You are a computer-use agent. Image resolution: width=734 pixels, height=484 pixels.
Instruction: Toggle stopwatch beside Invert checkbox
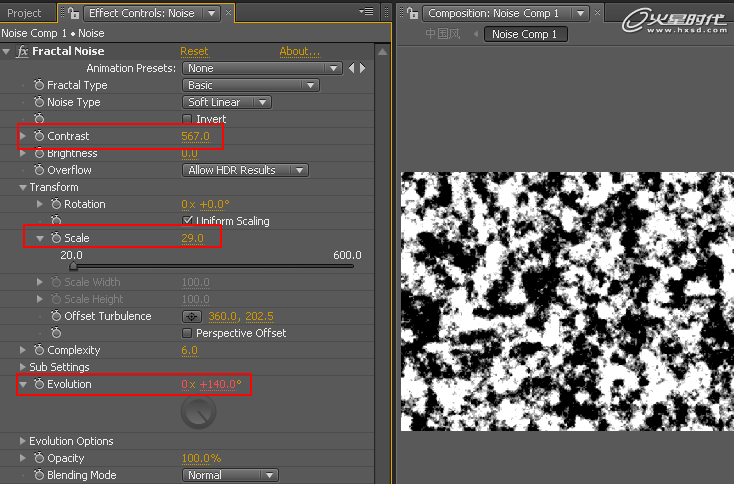click(39, 118)
